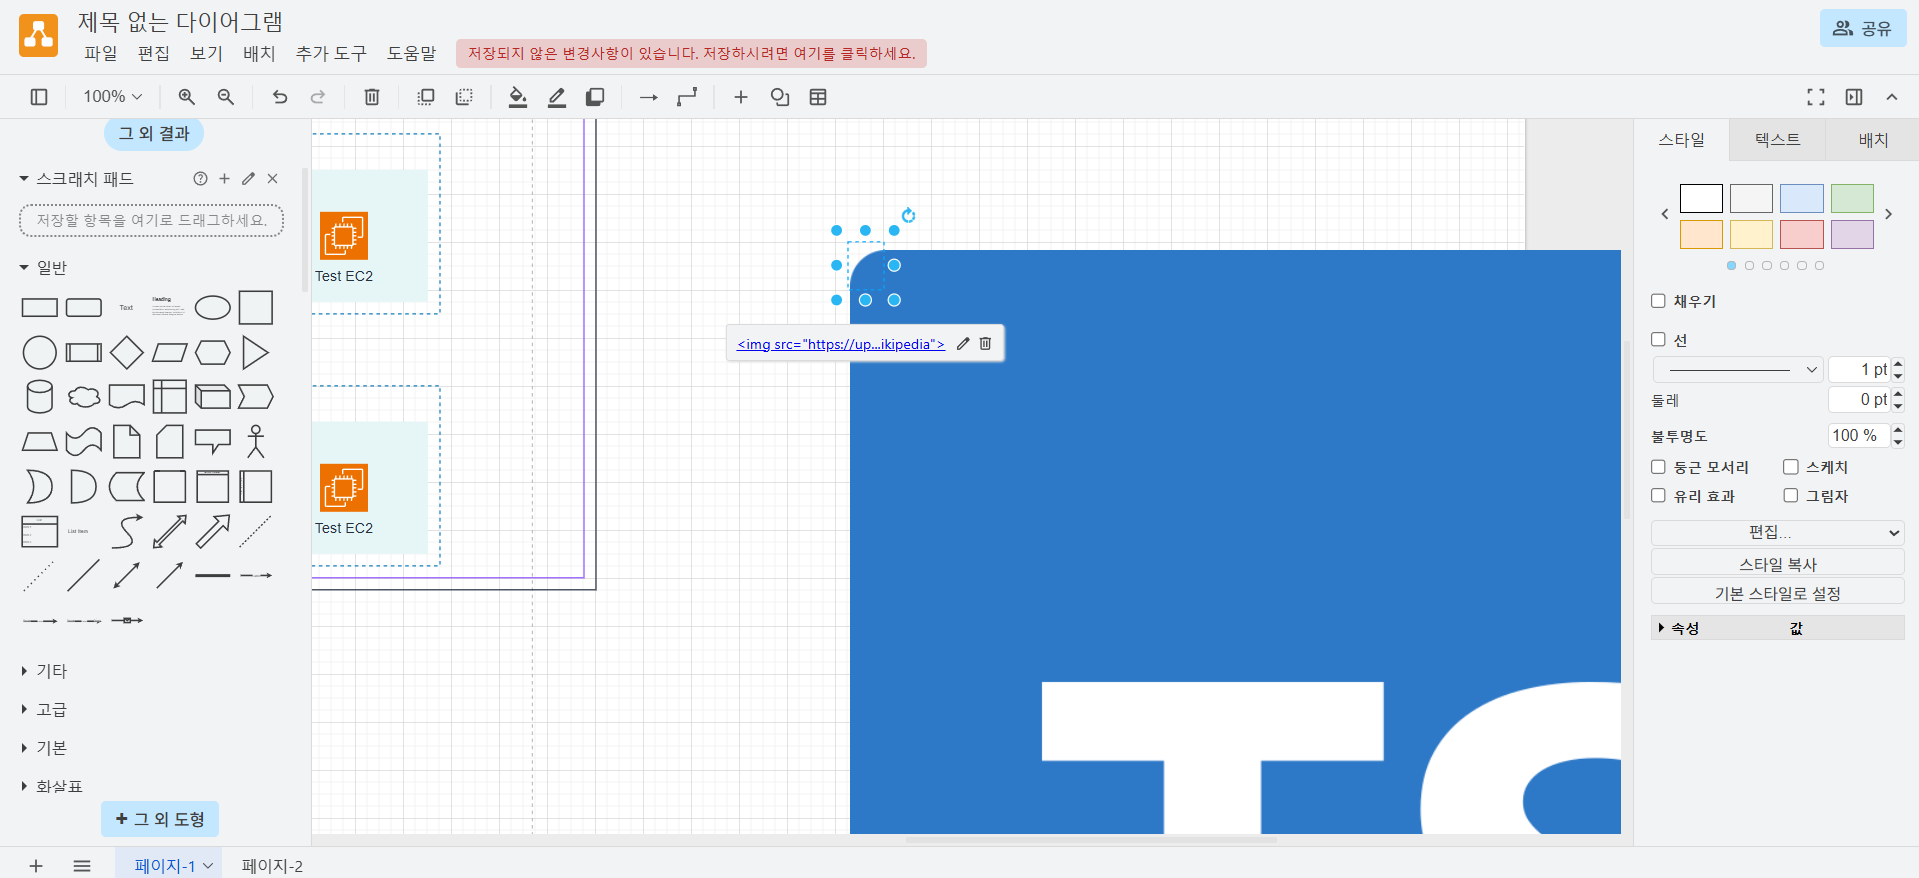Viewport: 1919px width, 878px height.
Task: Open scratchpad help question mark icon
Action: tap(200, 179)
